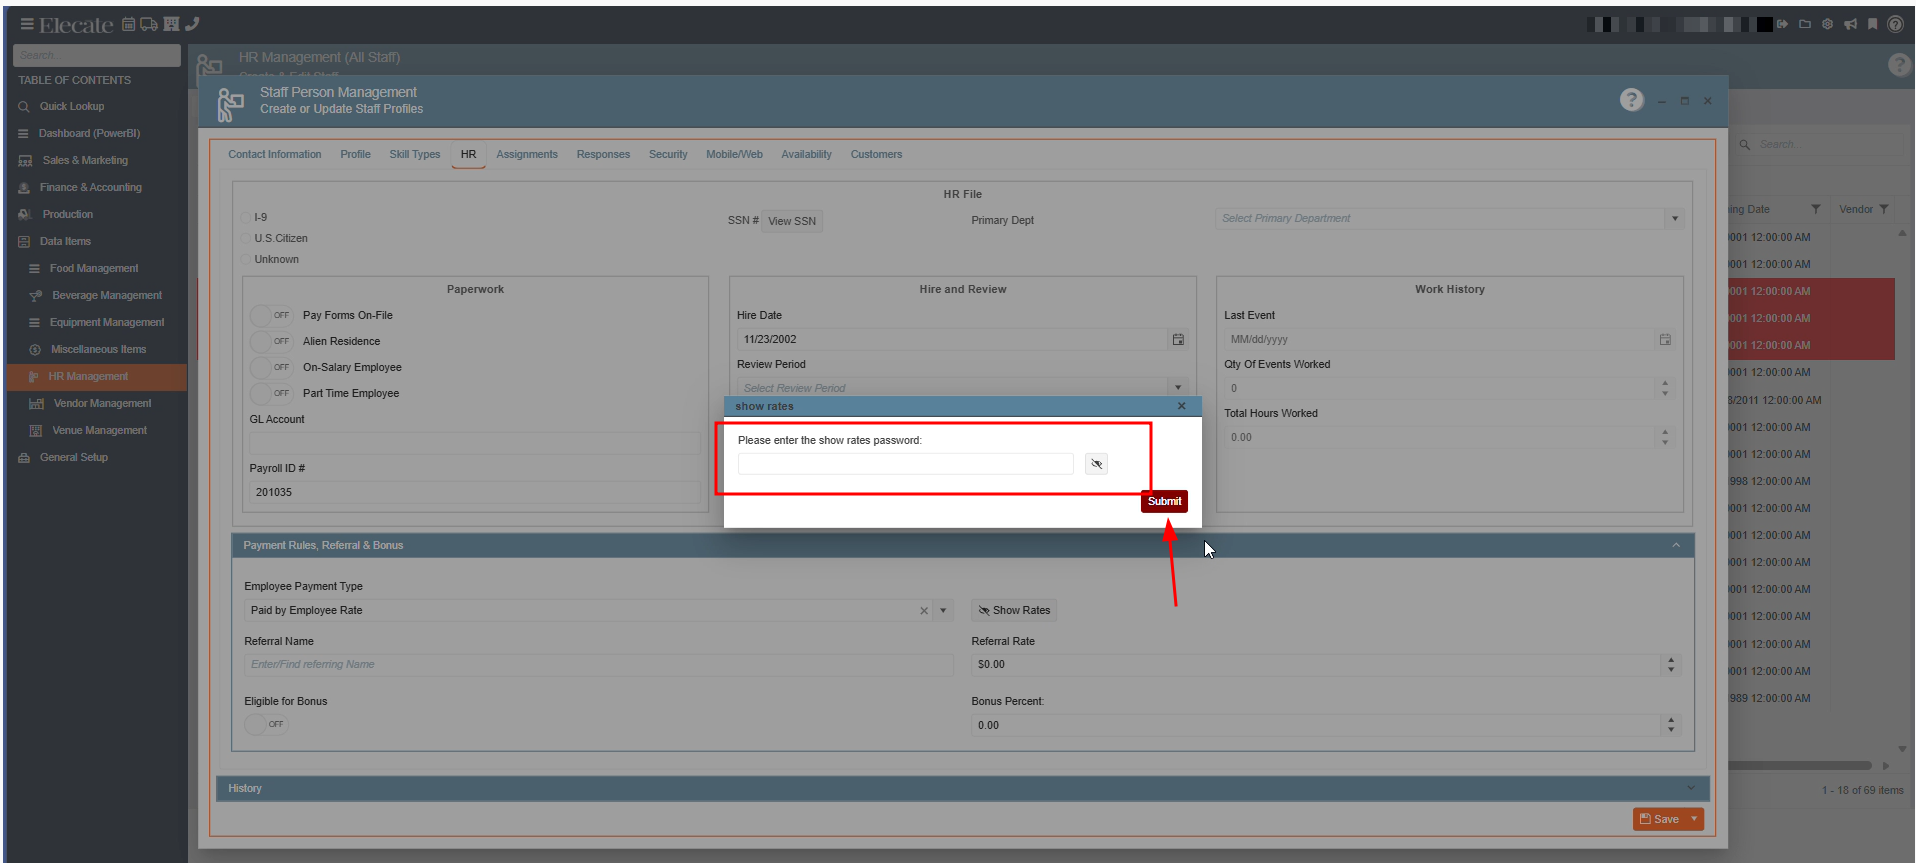Toggle the hamburger menu beside Elecate logo
The image size is (1916, 863).
click(x=27, y=24)
